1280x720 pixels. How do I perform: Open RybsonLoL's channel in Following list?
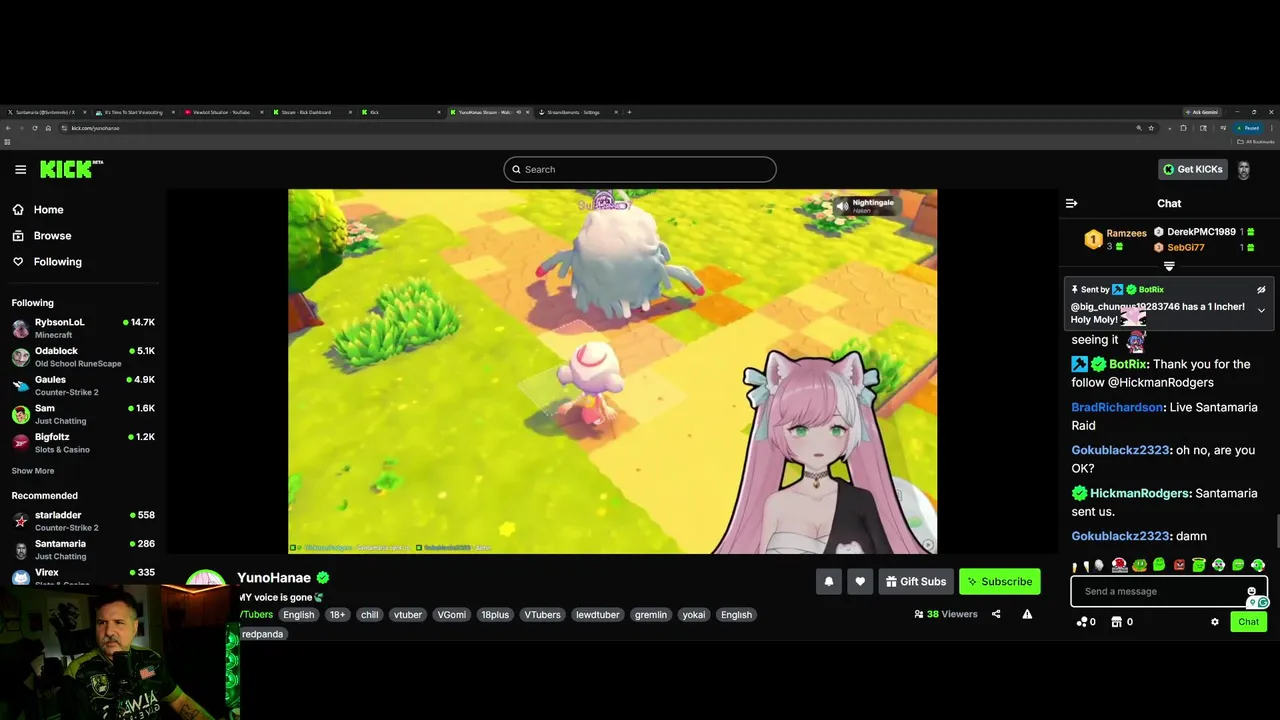tap(83, 328)
